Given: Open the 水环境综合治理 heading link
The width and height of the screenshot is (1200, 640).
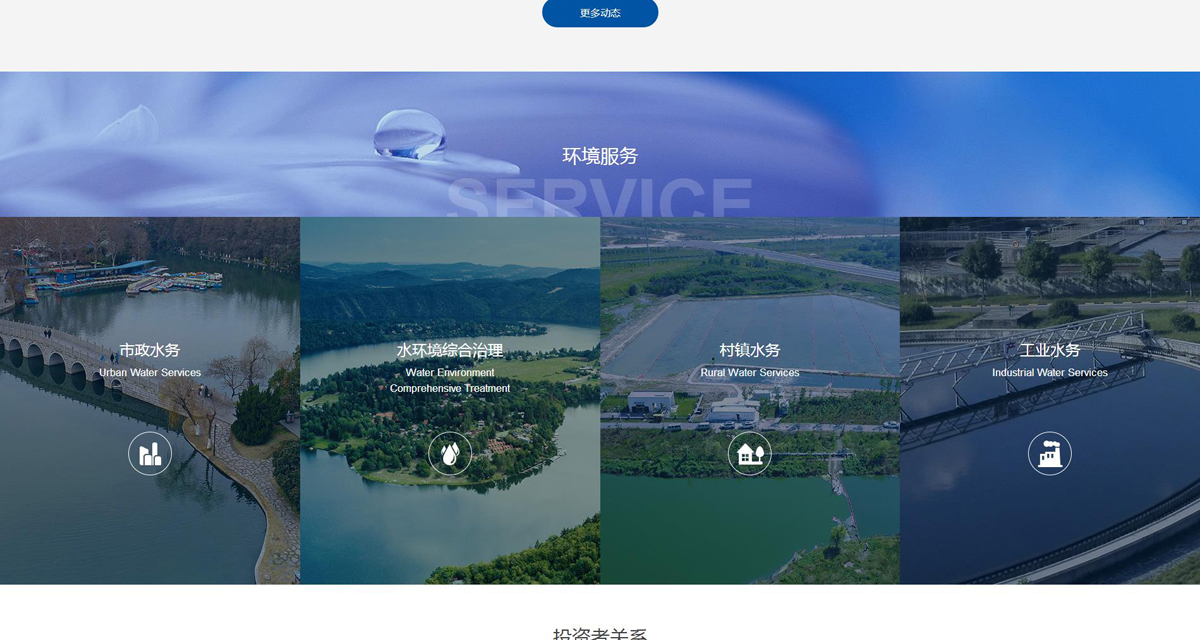Looking at the screenshot, I should click(x=450, y=350).
